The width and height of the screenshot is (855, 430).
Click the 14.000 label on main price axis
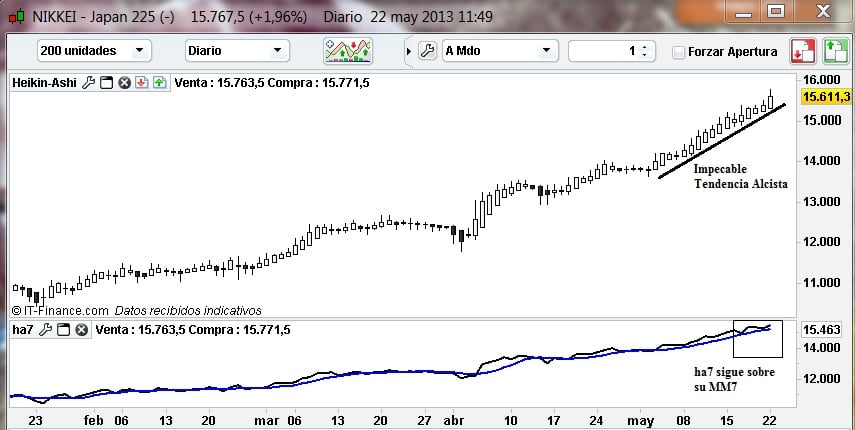(822, 161)
